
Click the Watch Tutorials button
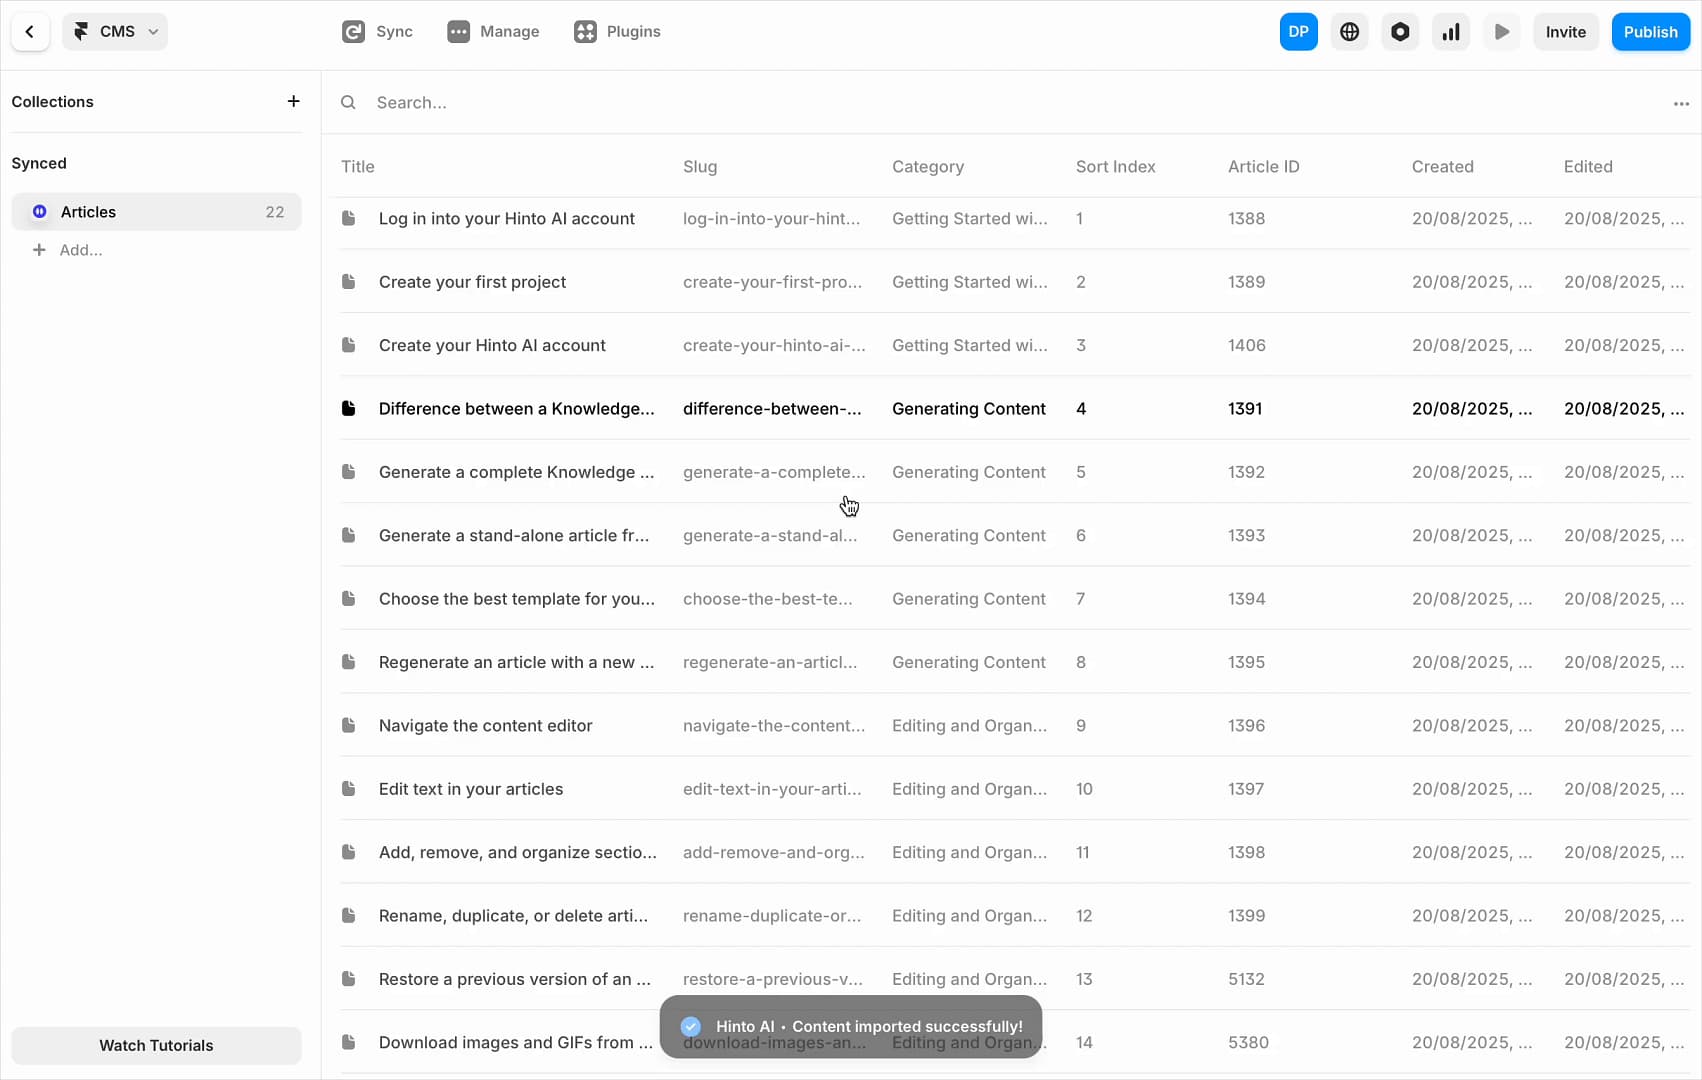tap(156, 1045)
